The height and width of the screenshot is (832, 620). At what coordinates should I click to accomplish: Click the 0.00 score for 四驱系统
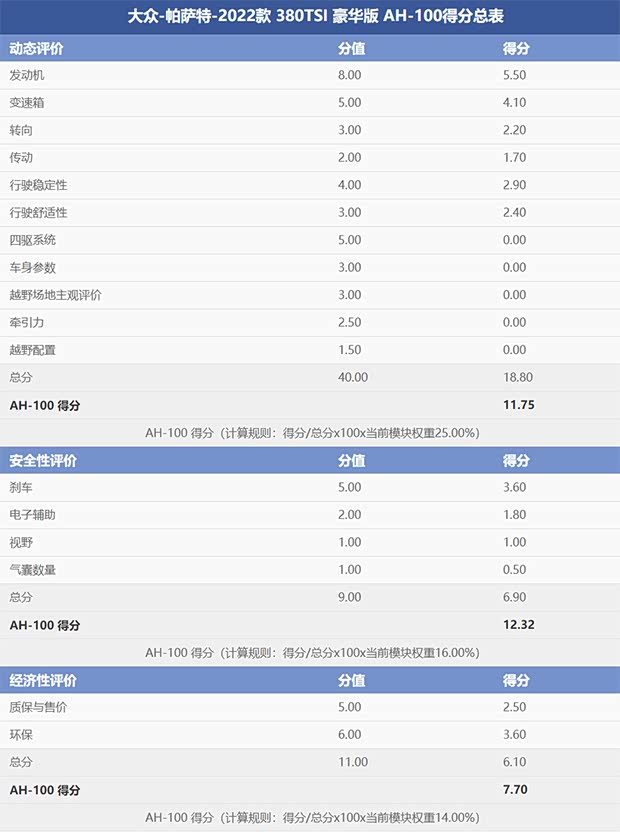click(x=514, y=240)
